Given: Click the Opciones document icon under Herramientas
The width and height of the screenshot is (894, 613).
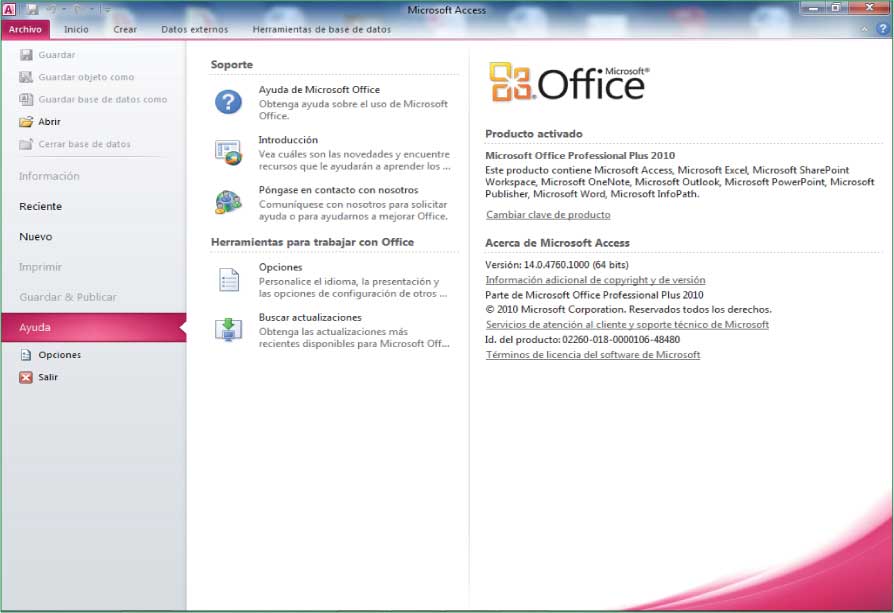Looking at the screenshot, I should click(x=229, y=279).
